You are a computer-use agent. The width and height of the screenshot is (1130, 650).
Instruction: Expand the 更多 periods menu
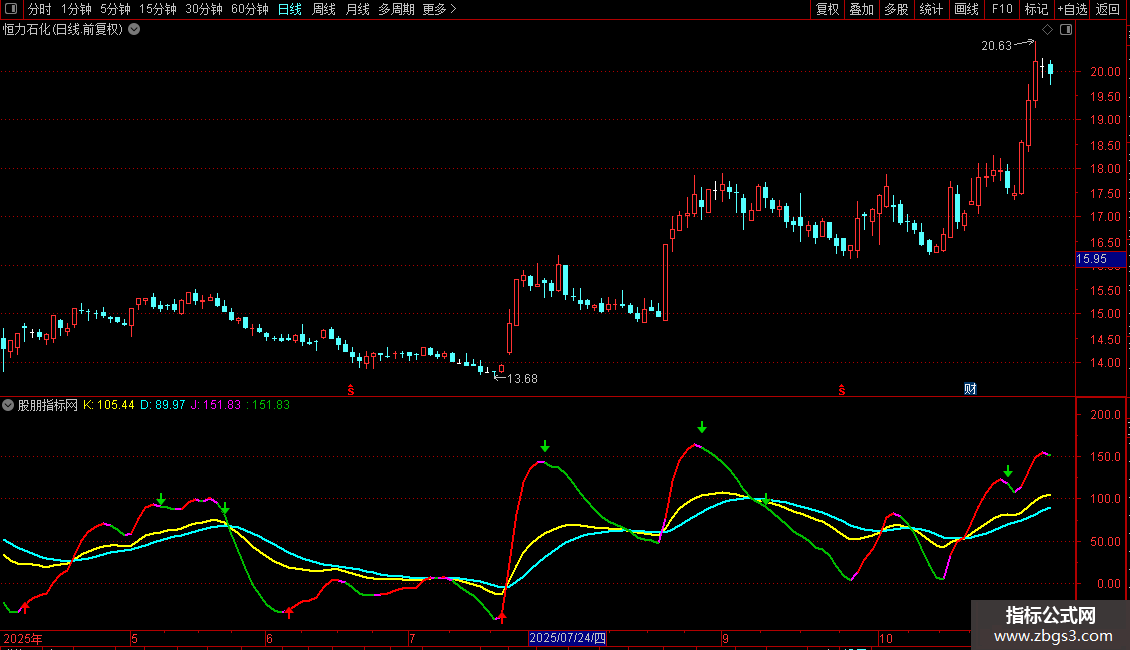439,9
